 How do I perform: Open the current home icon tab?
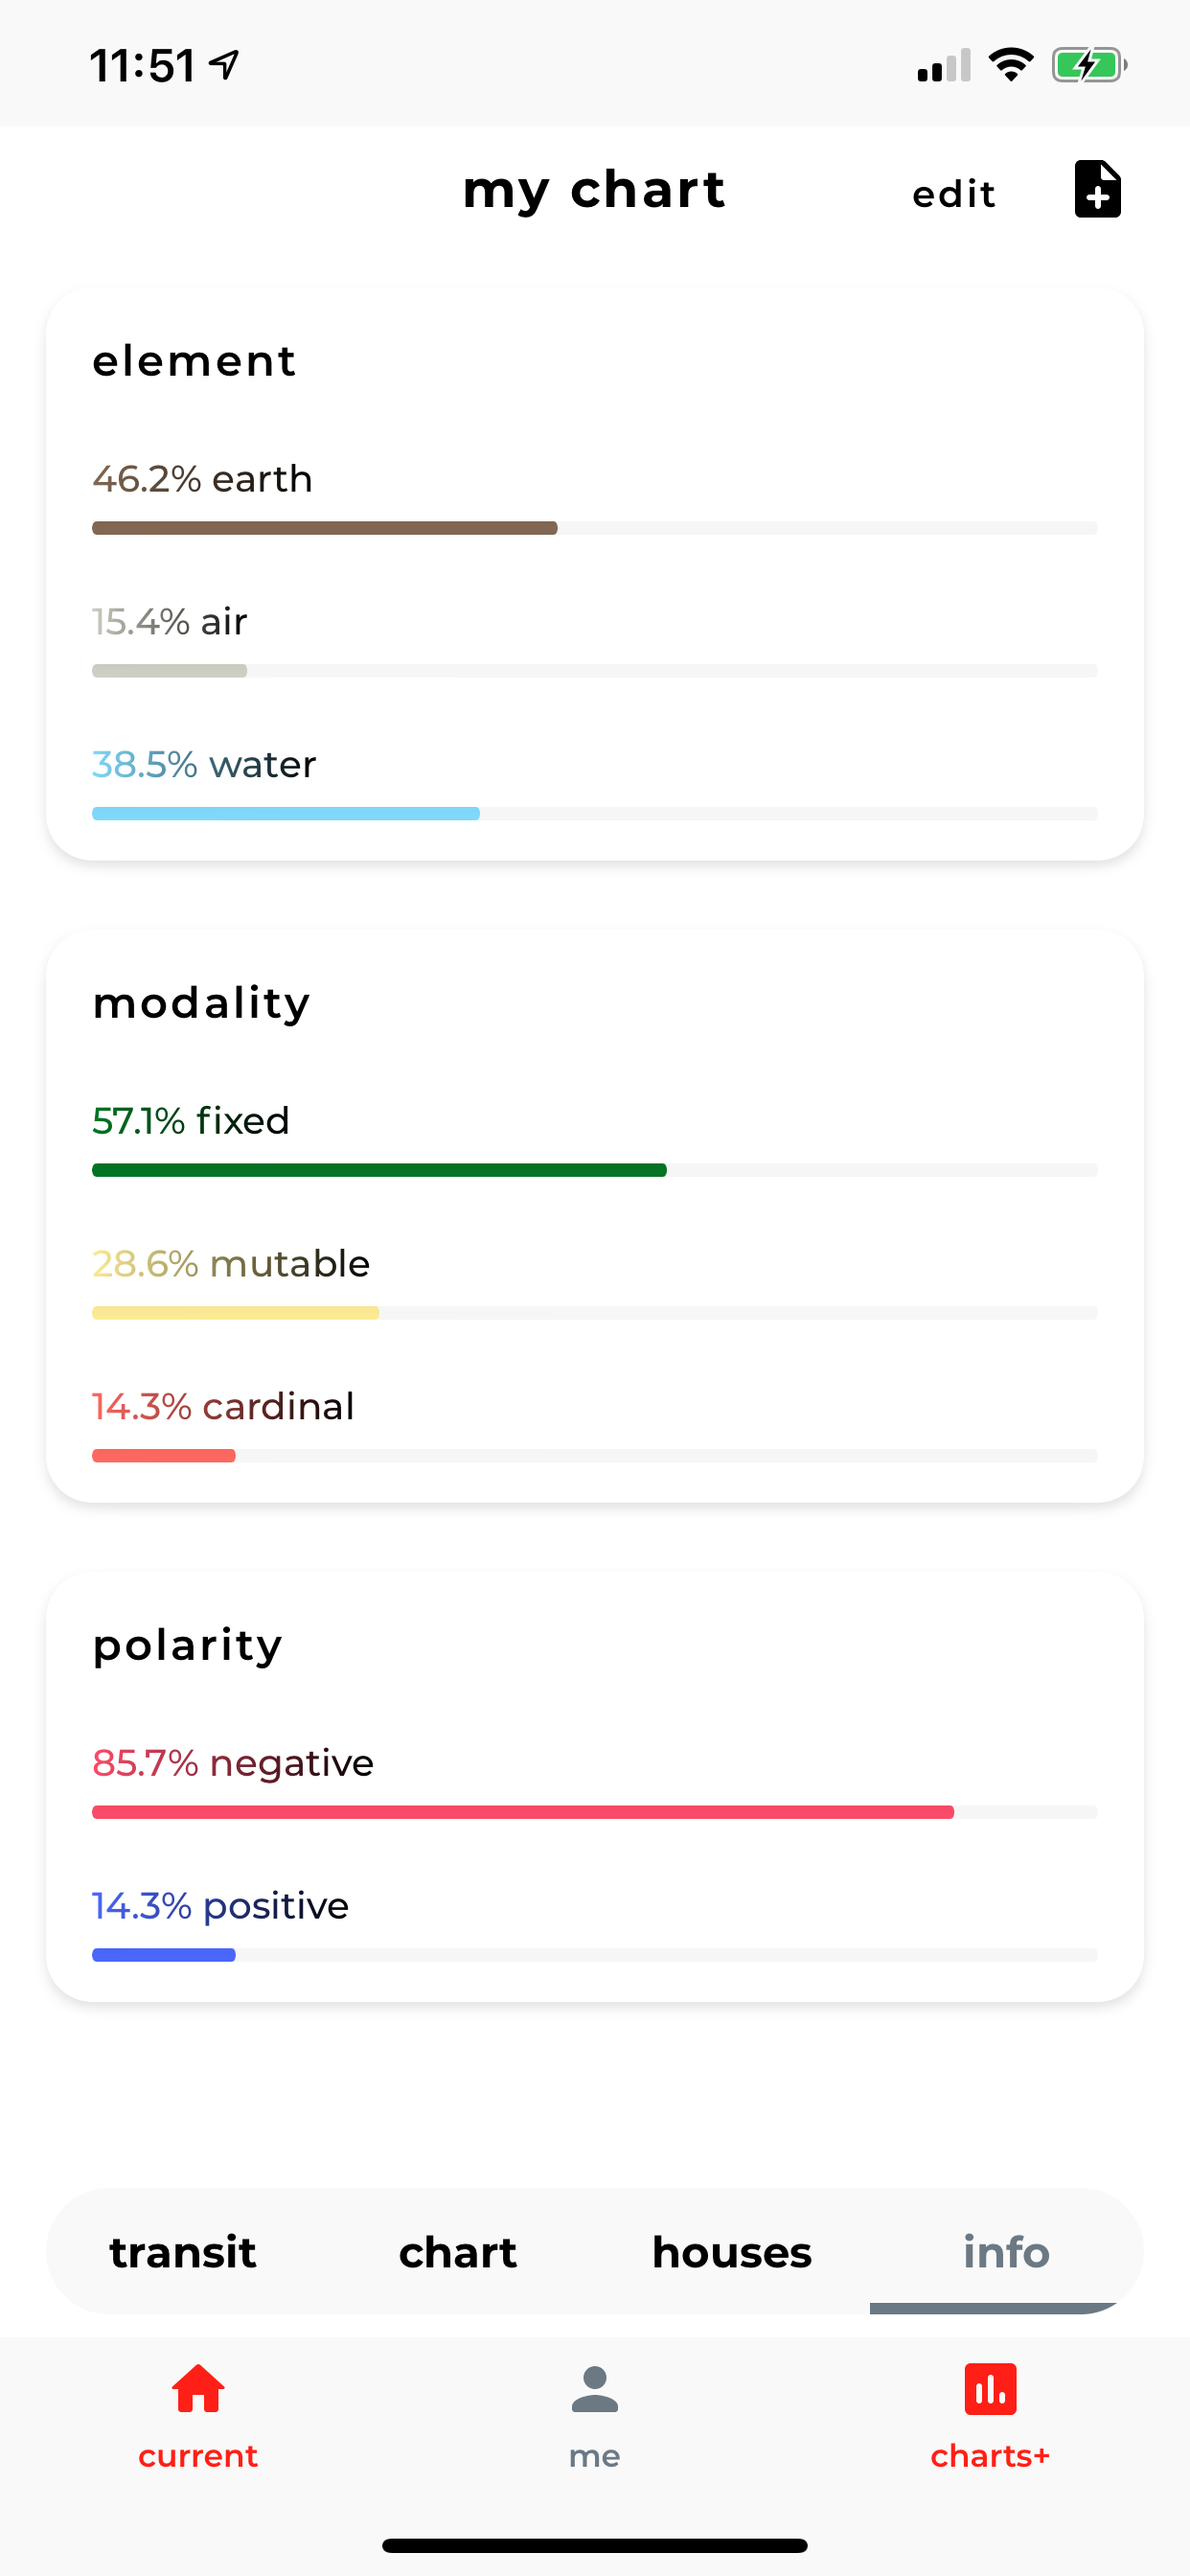198,2389
